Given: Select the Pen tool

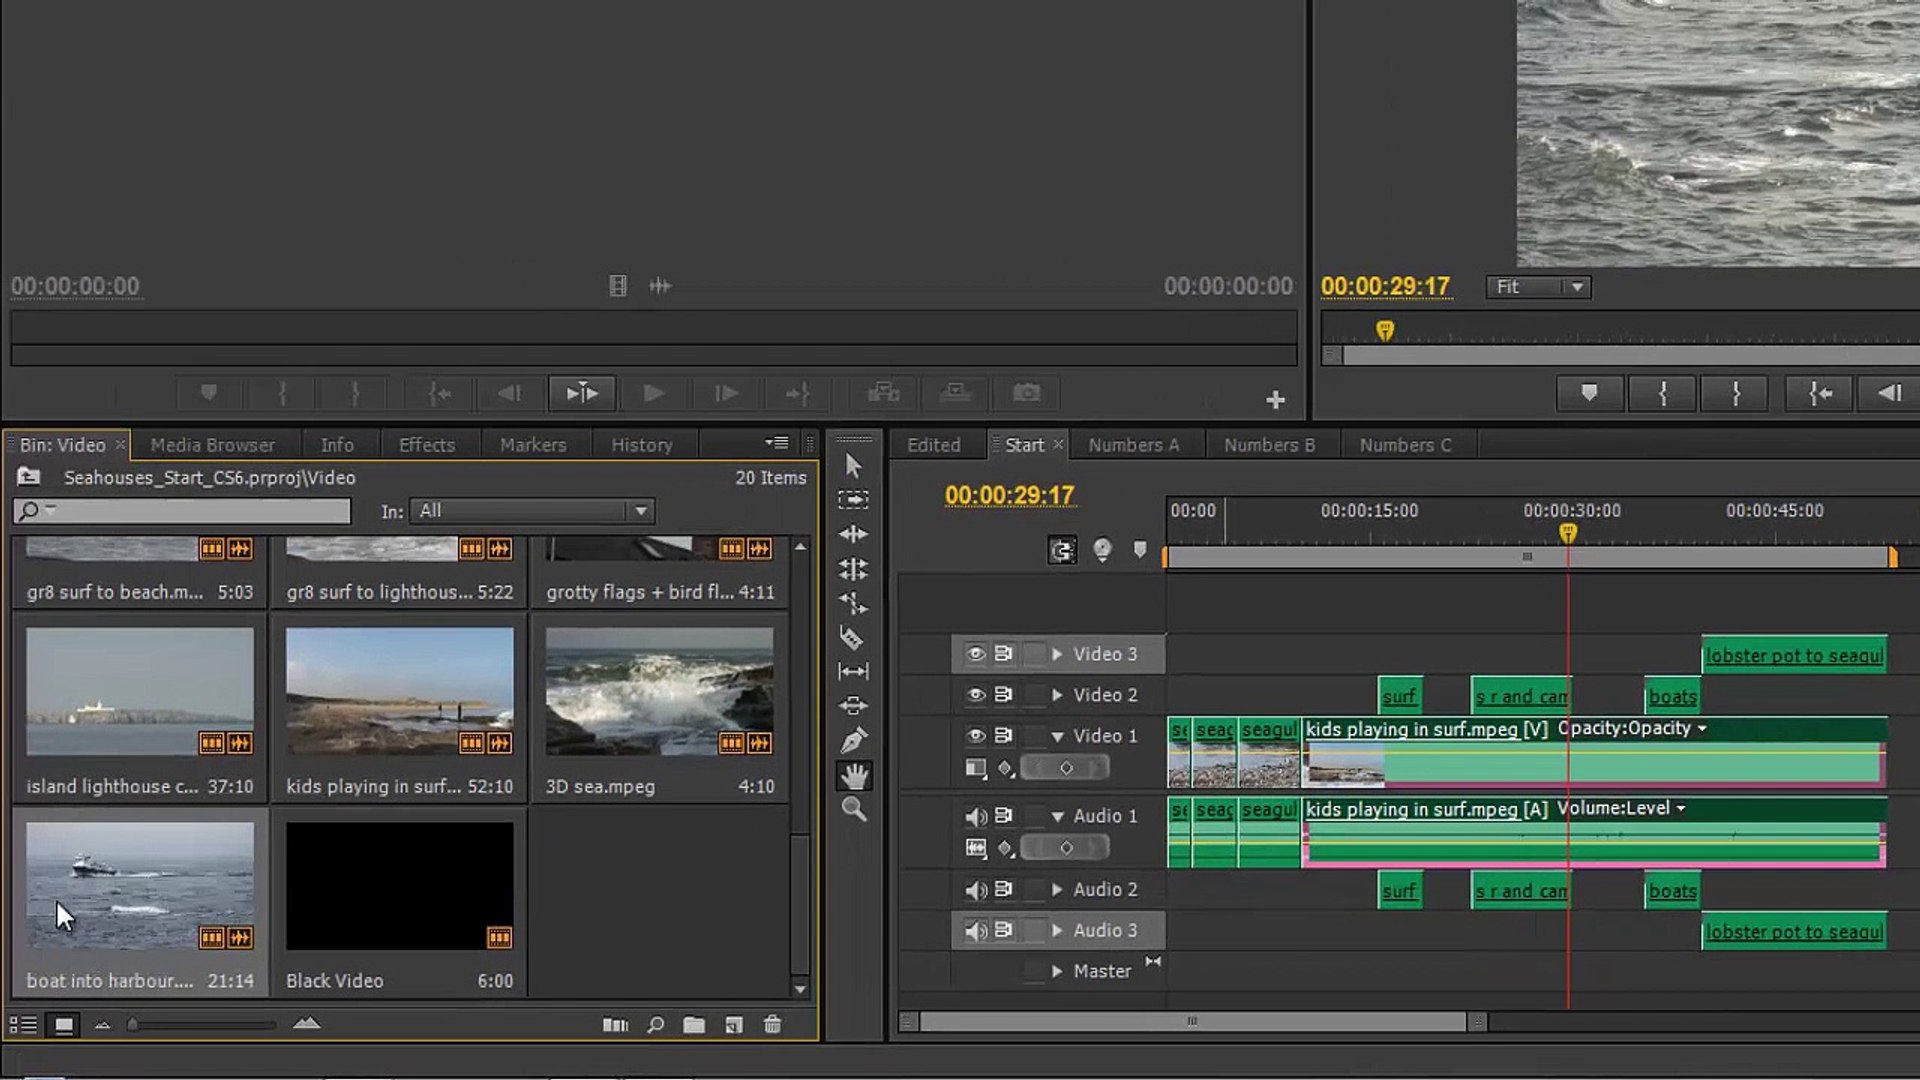Looking at the screenshot, I should (x=853, y=740).
